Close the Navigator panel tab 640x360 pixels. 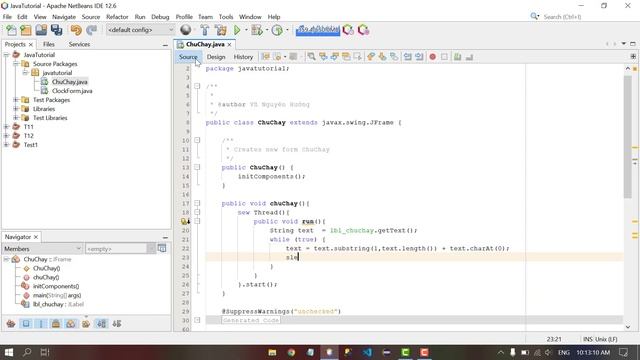coord(36,237)
